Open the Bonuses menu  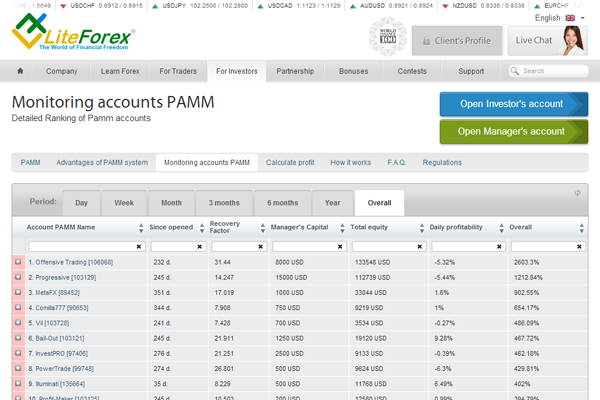pos(354,71)
